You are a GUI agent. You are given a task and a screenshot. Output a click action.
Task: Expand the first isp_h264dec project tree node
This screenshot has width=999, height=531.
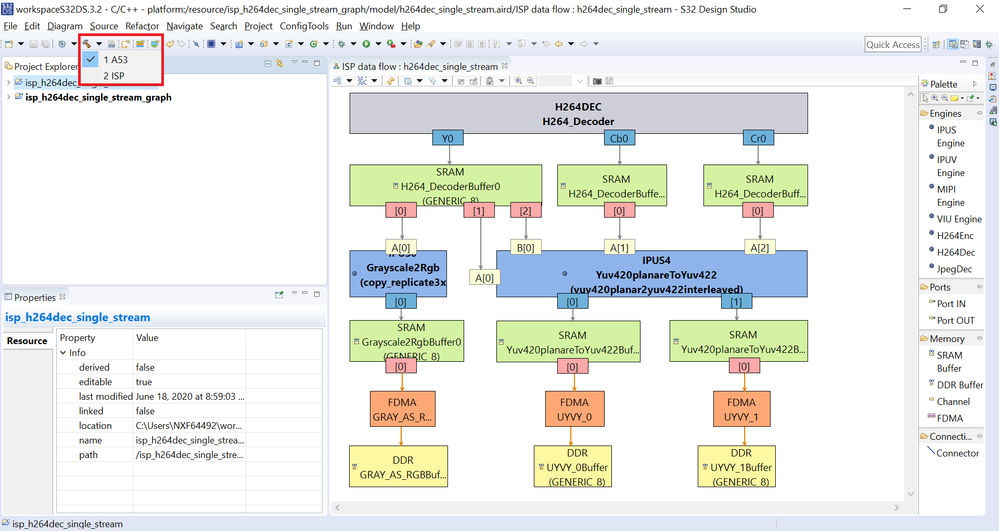coord(8,83)
